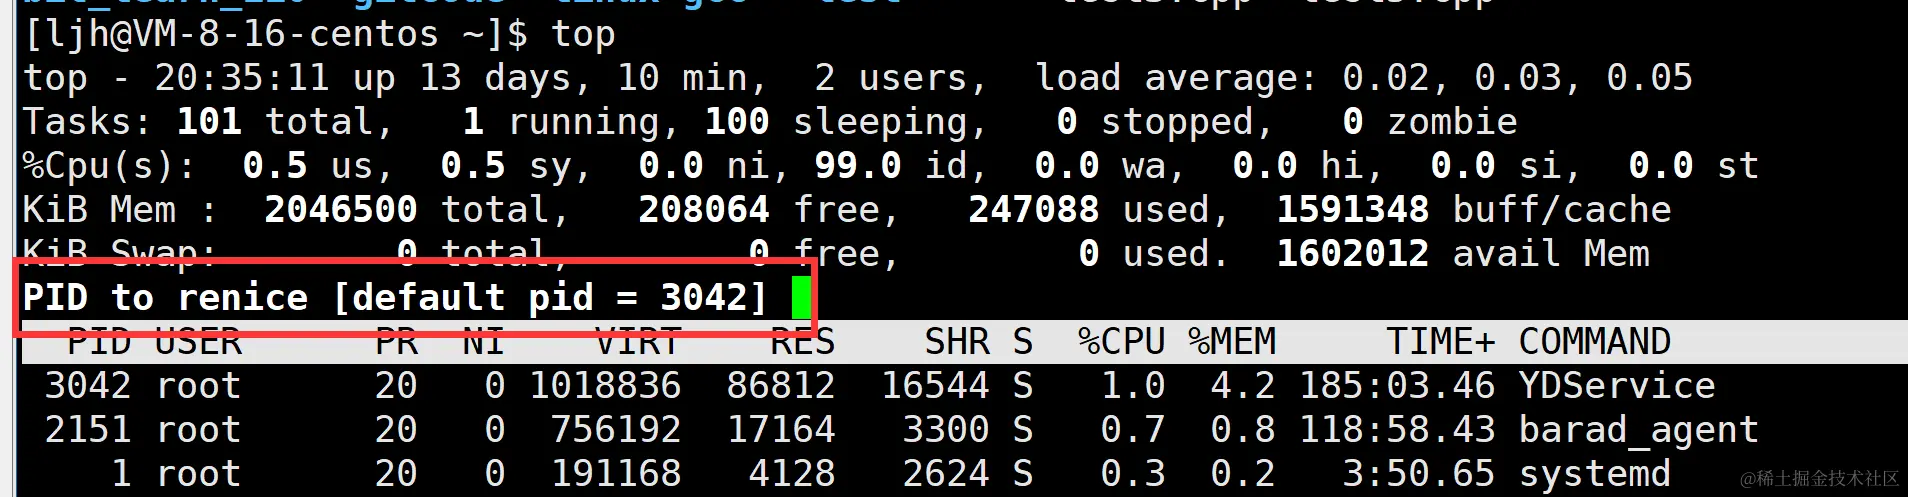The image size is (1908, 497).
Task: Click the time value 3:50.65
Action: [x=1419, y=474]
